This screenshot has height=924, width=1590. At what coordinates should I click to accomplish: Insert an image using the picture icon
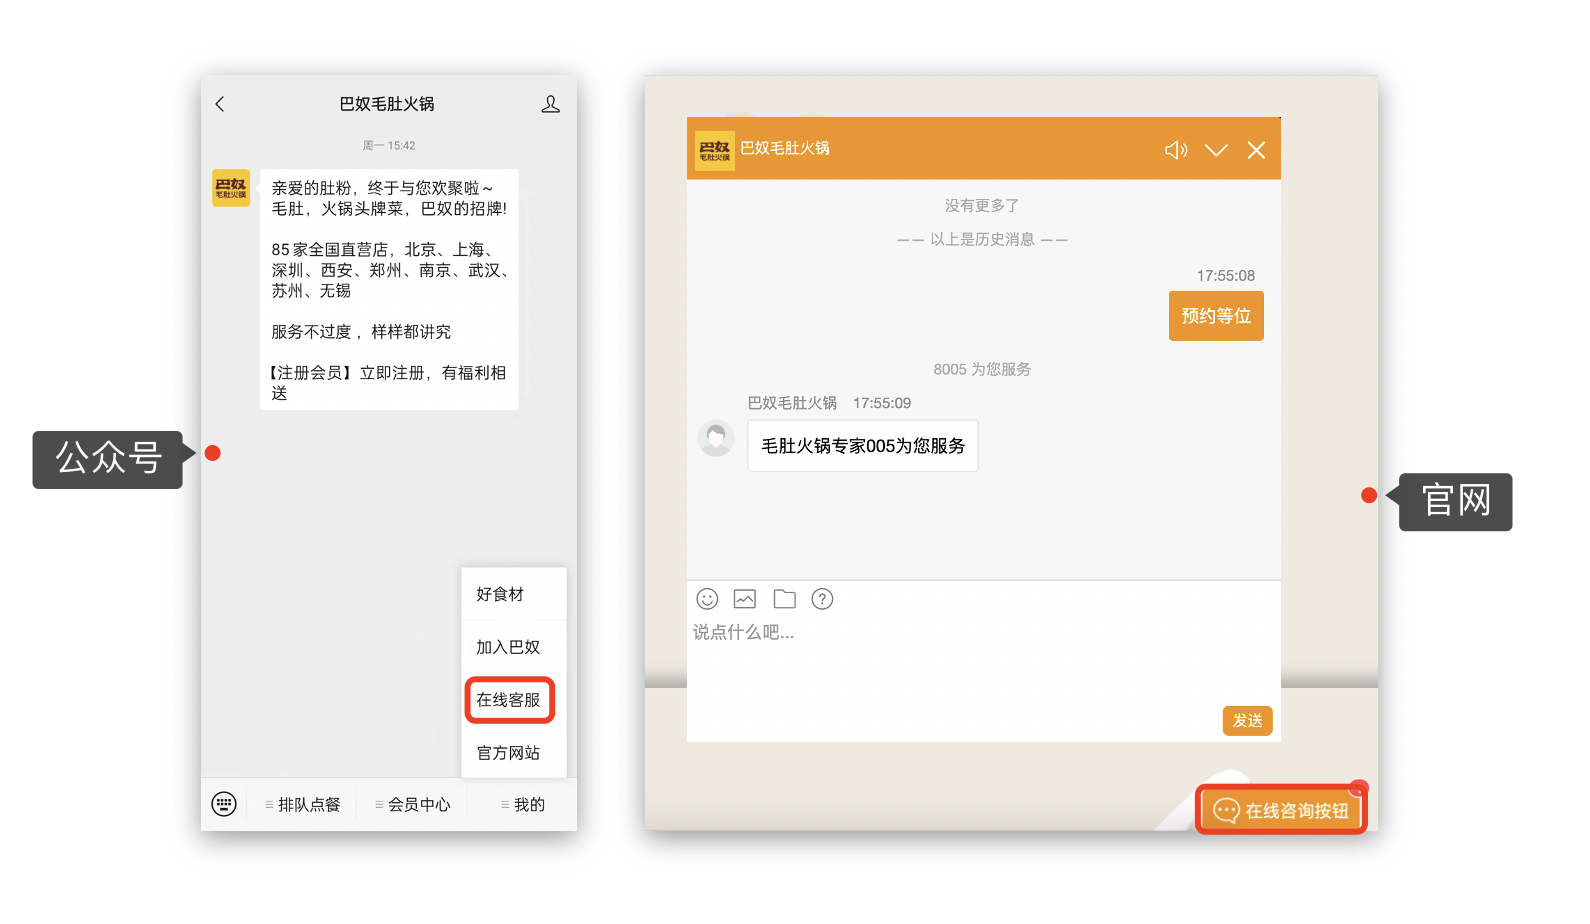point(745,599)
